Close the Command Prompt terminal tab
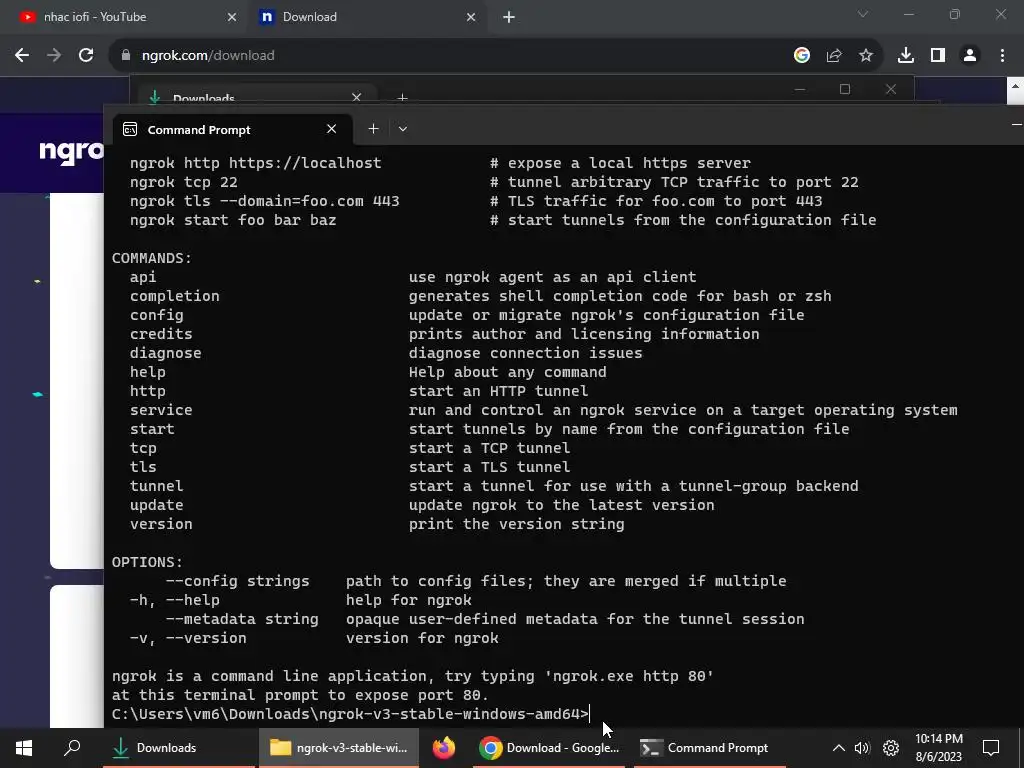This screenshot has height=768, width=1024. tap(332, 129)
